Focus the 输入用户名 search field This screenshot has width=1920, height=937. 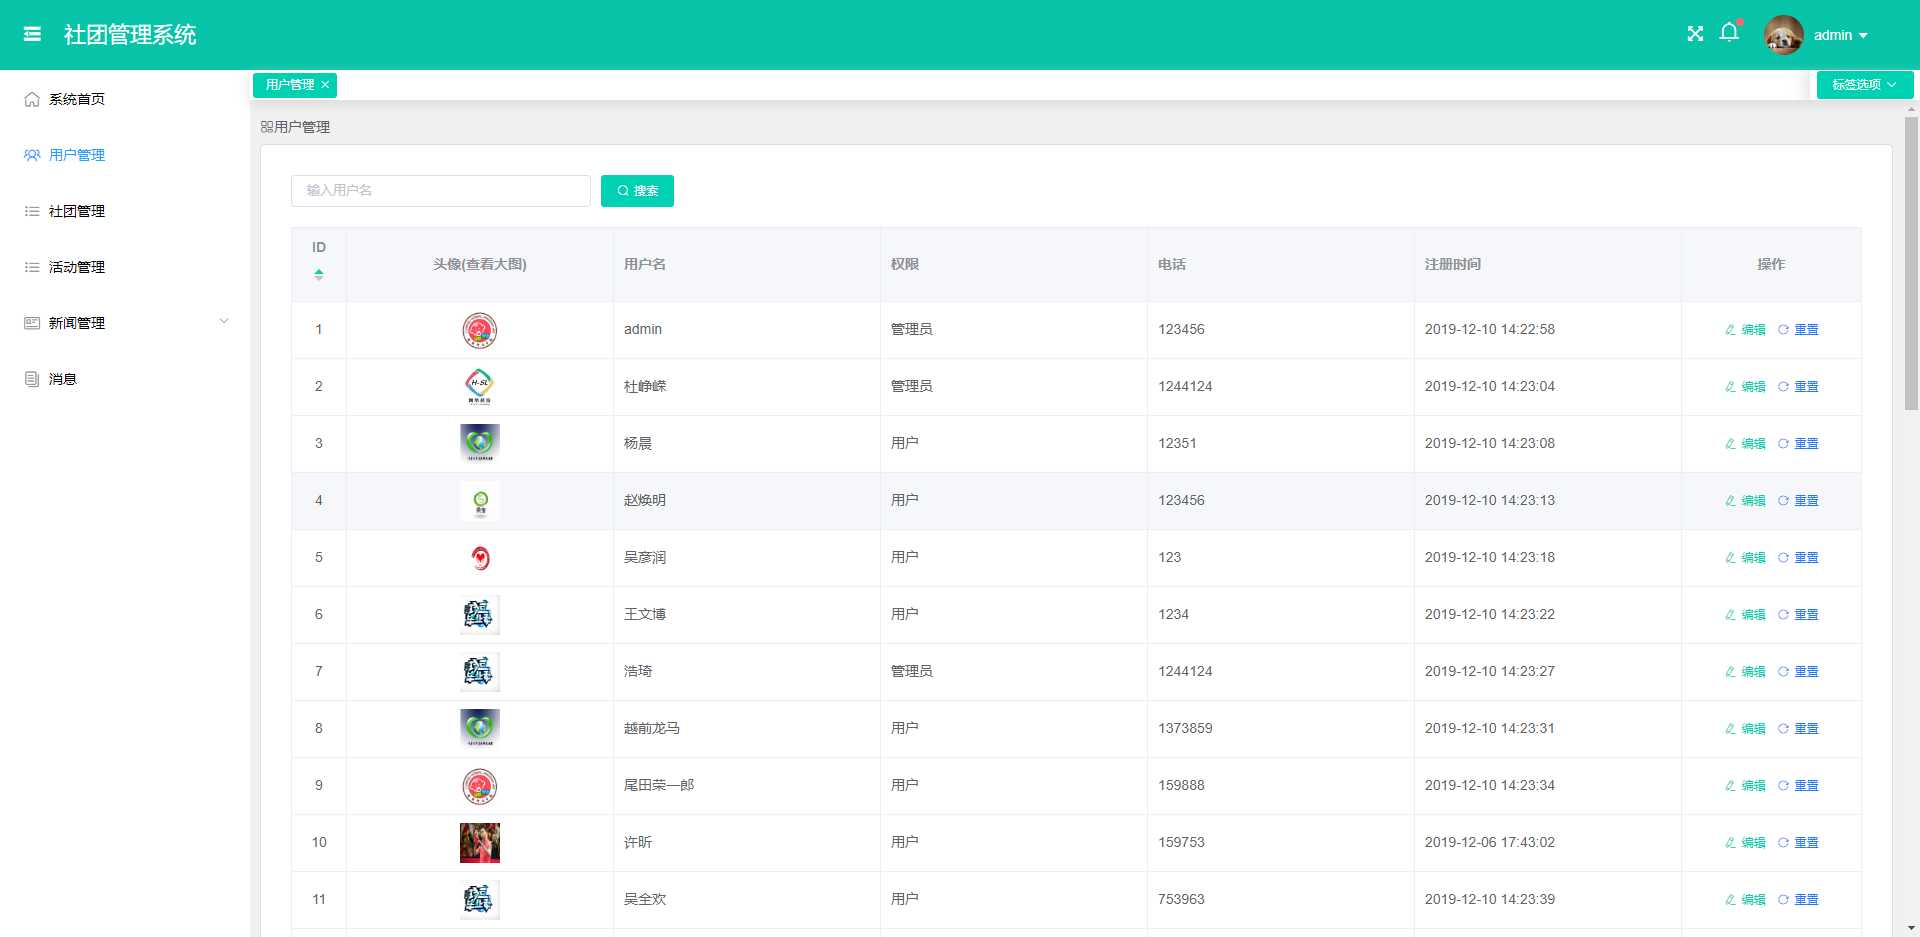[441, 191]
